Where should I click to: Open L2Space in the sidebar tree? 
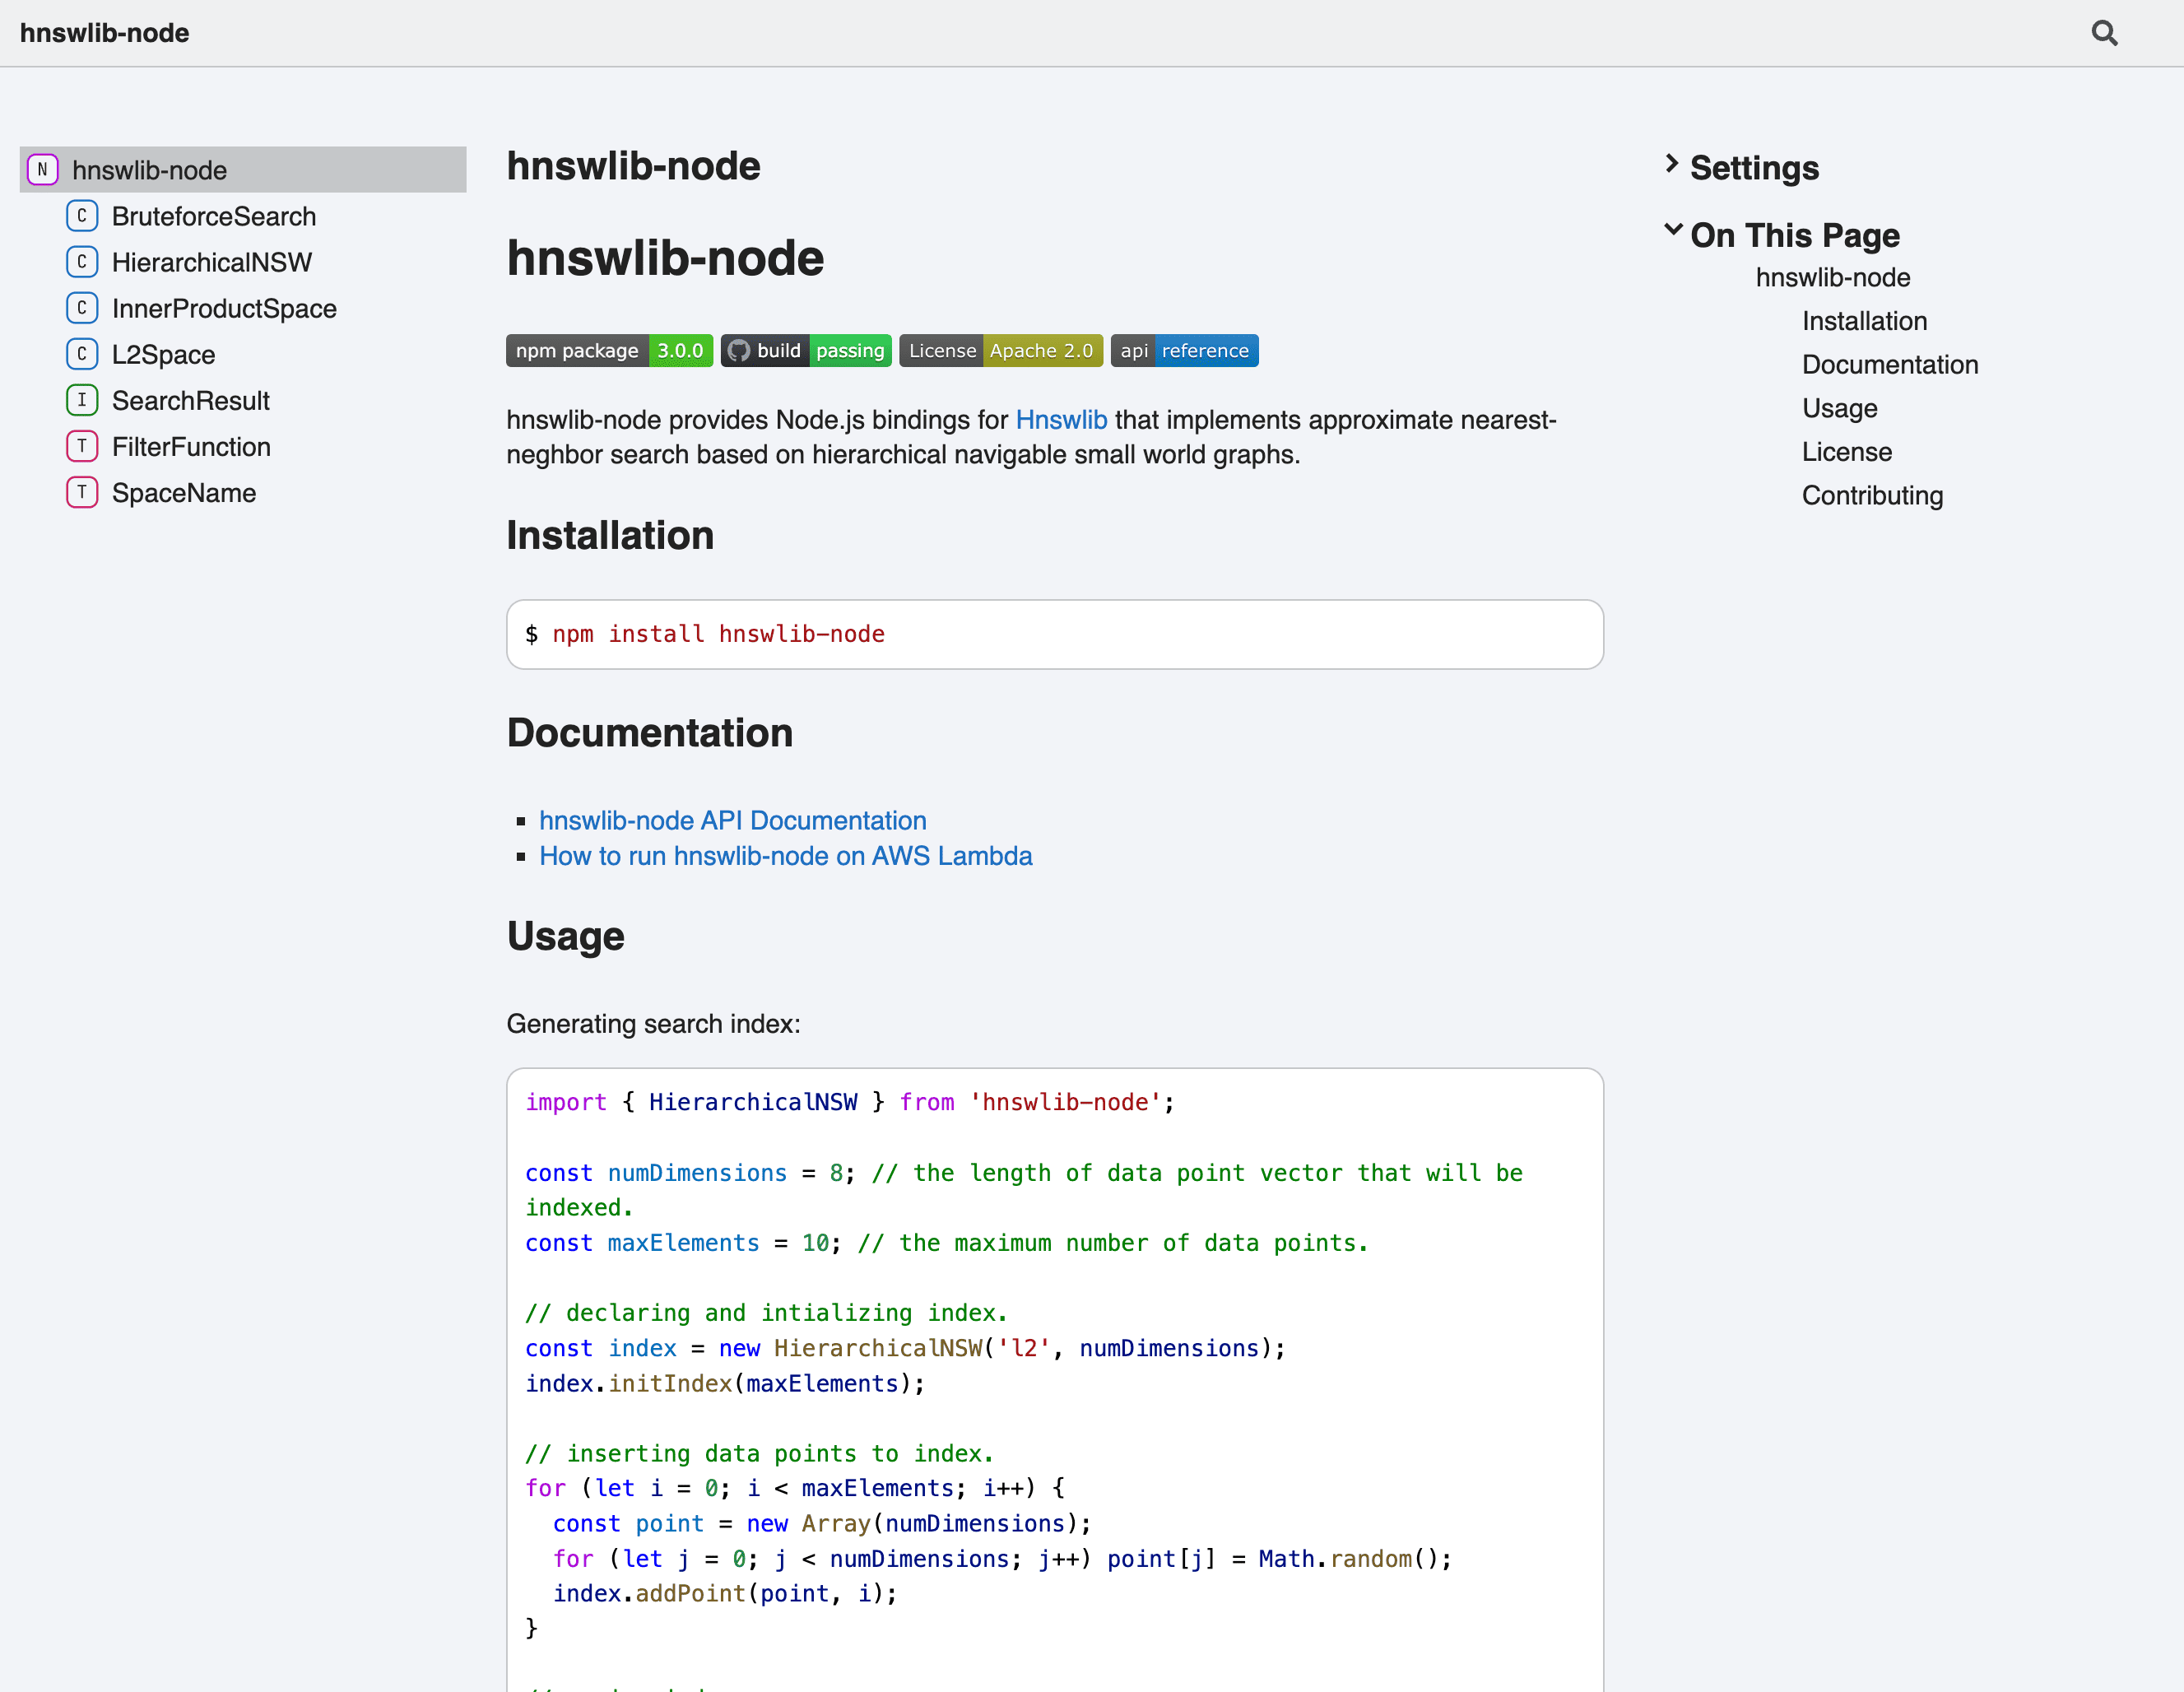point(163,354)
